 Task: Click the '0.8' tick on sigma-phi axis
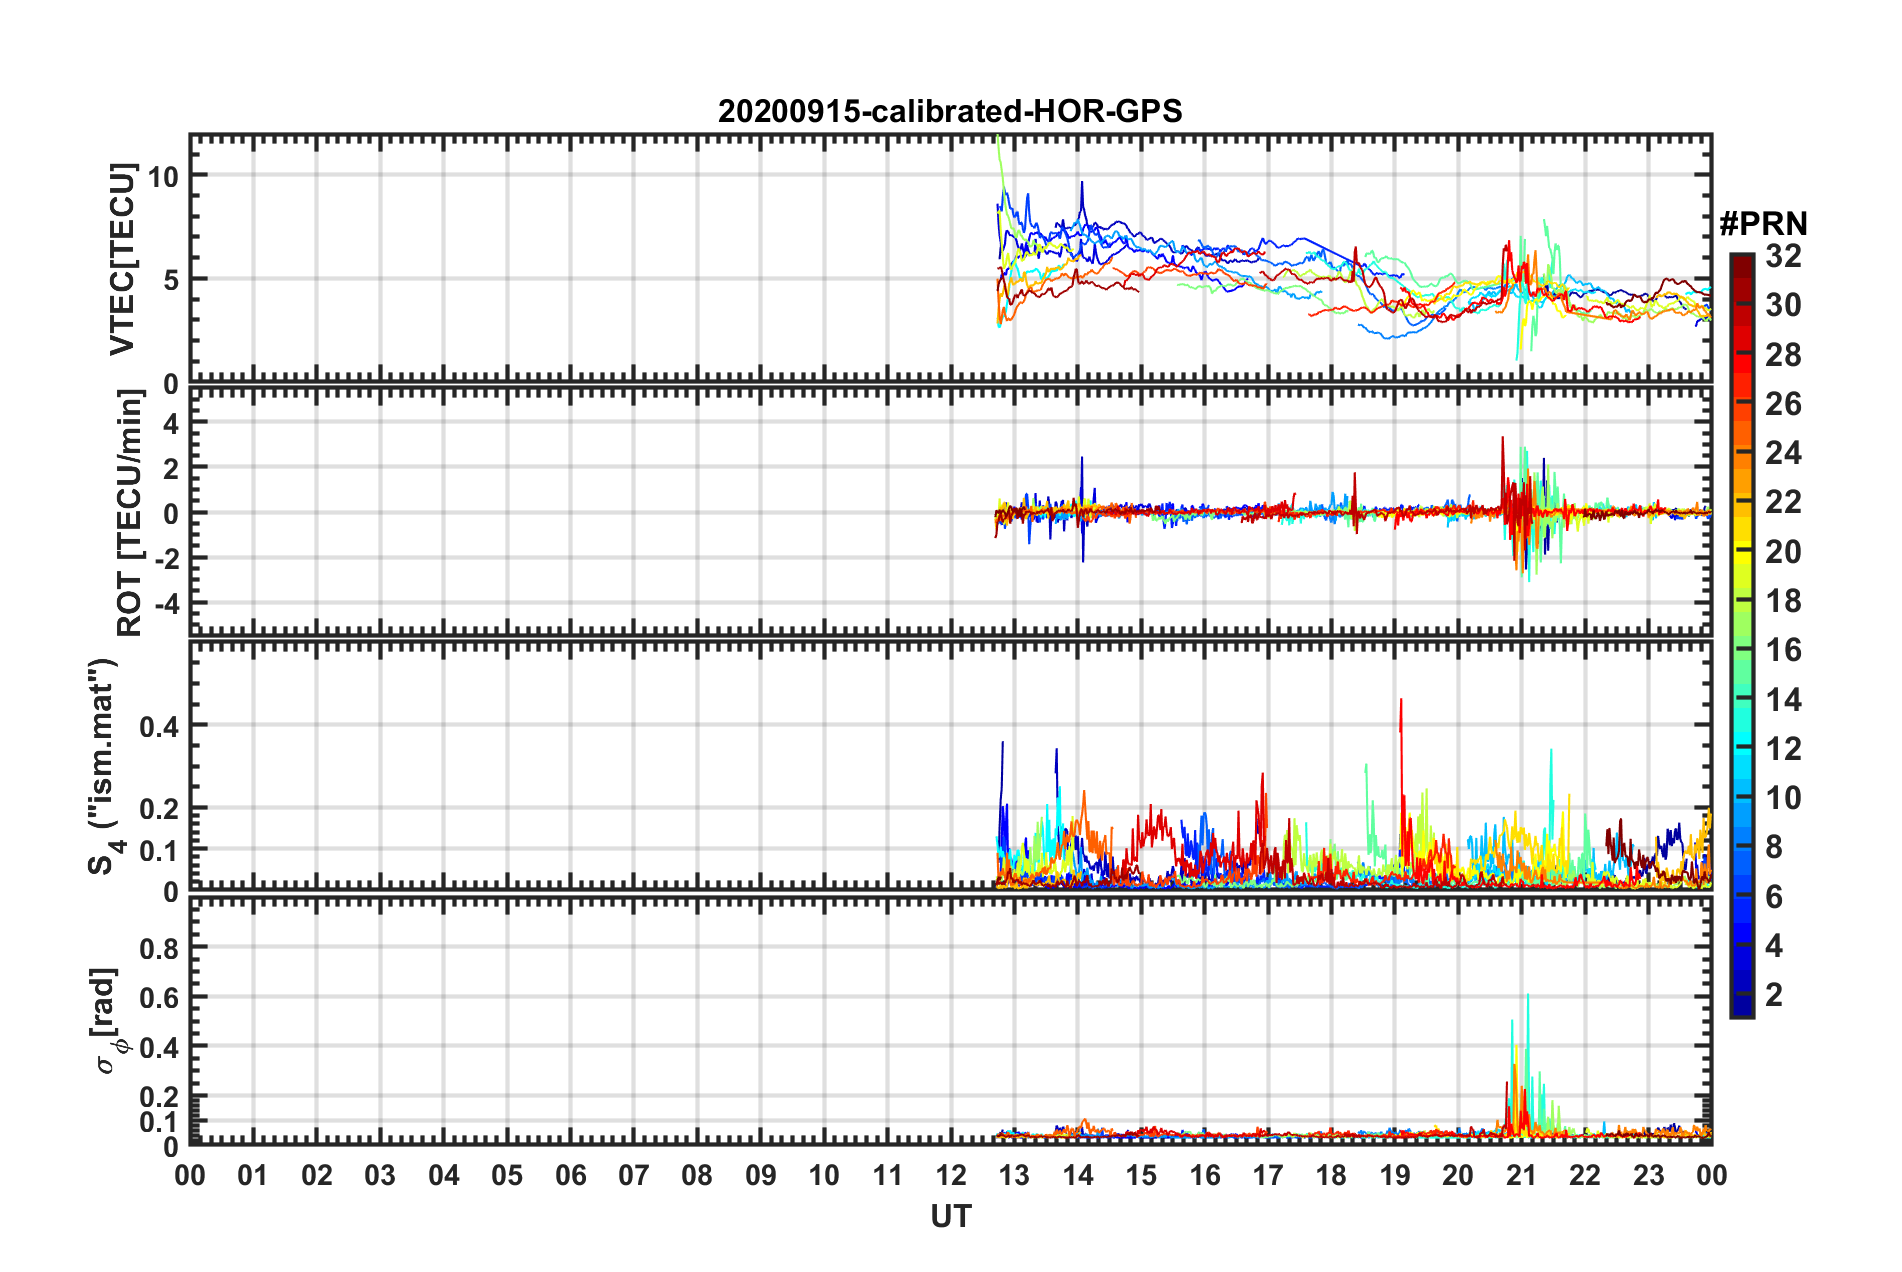pyautogui.click(x=160, y=948)
